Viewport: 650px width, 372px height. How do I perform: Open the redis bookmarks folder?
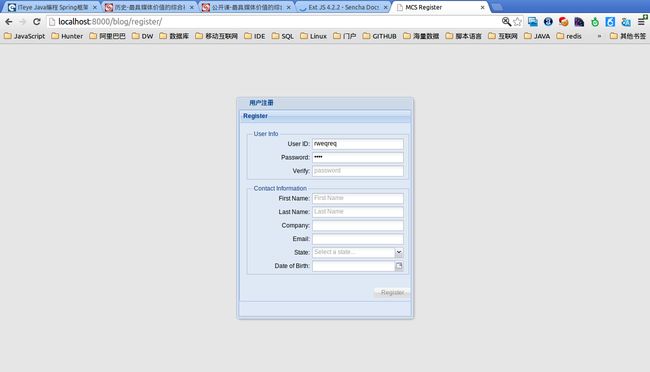click(x=569, y=36)
